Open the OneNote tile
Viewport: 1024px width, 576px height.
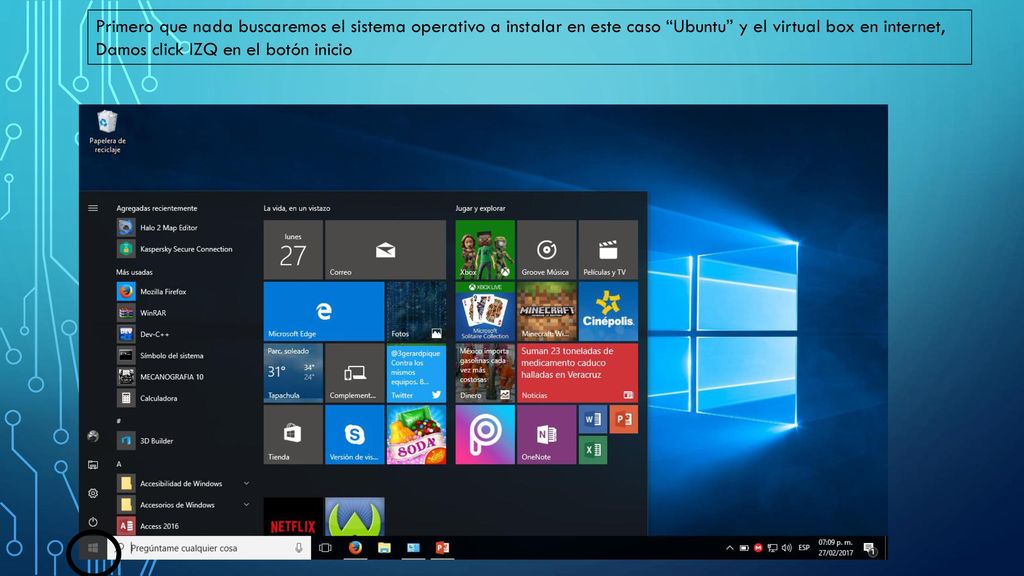547,434
